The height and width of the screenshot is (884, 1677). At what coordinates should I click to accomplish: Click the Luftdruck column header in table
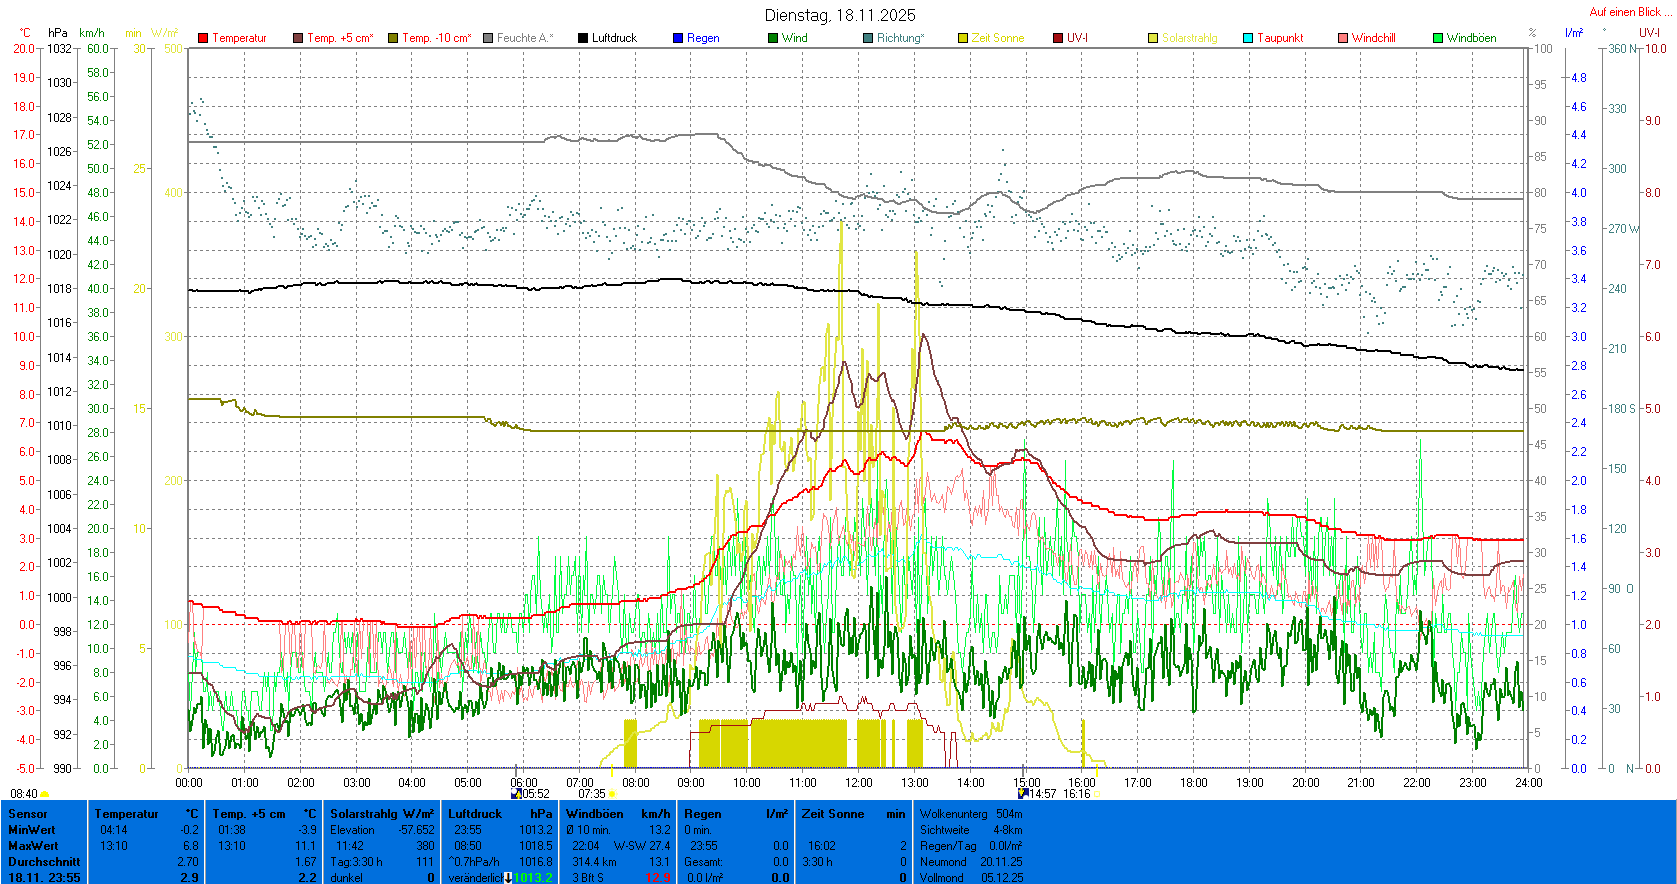pos(475,814)
